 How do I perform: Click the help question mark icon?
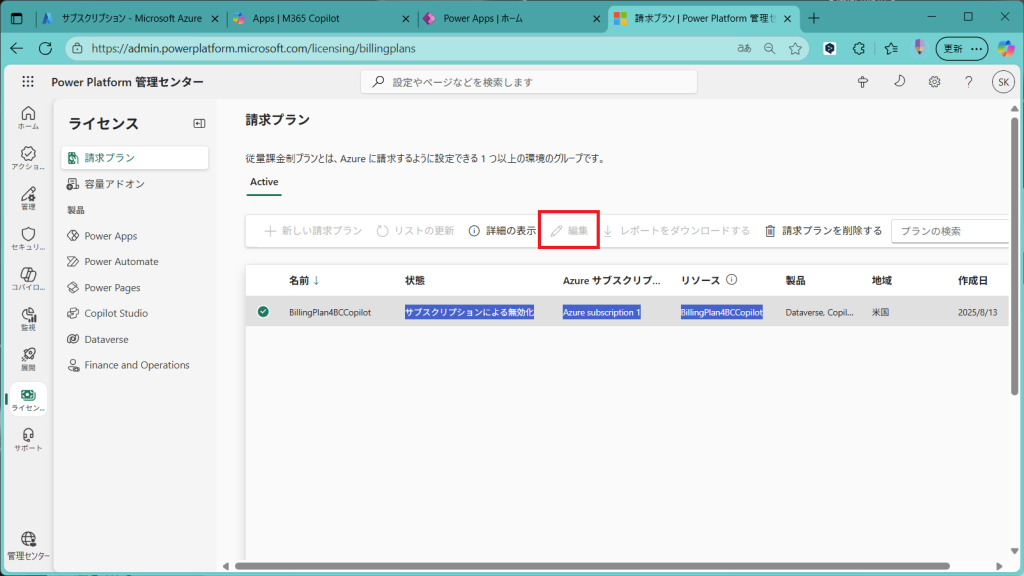coord(968,82)
